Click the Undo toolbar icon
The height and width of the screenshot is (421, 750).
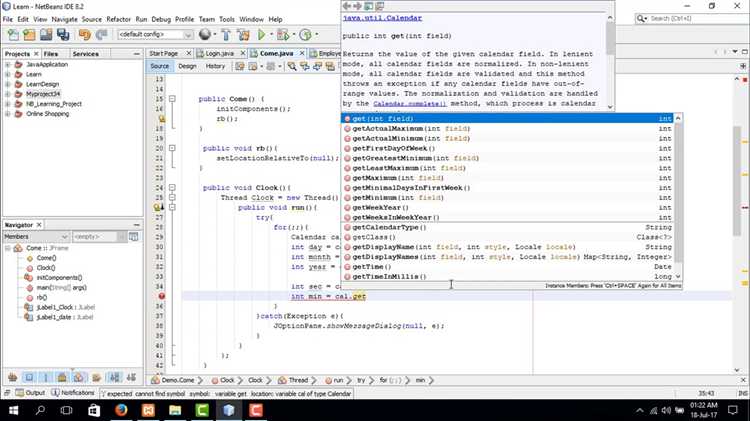click(x=84, y=34)
